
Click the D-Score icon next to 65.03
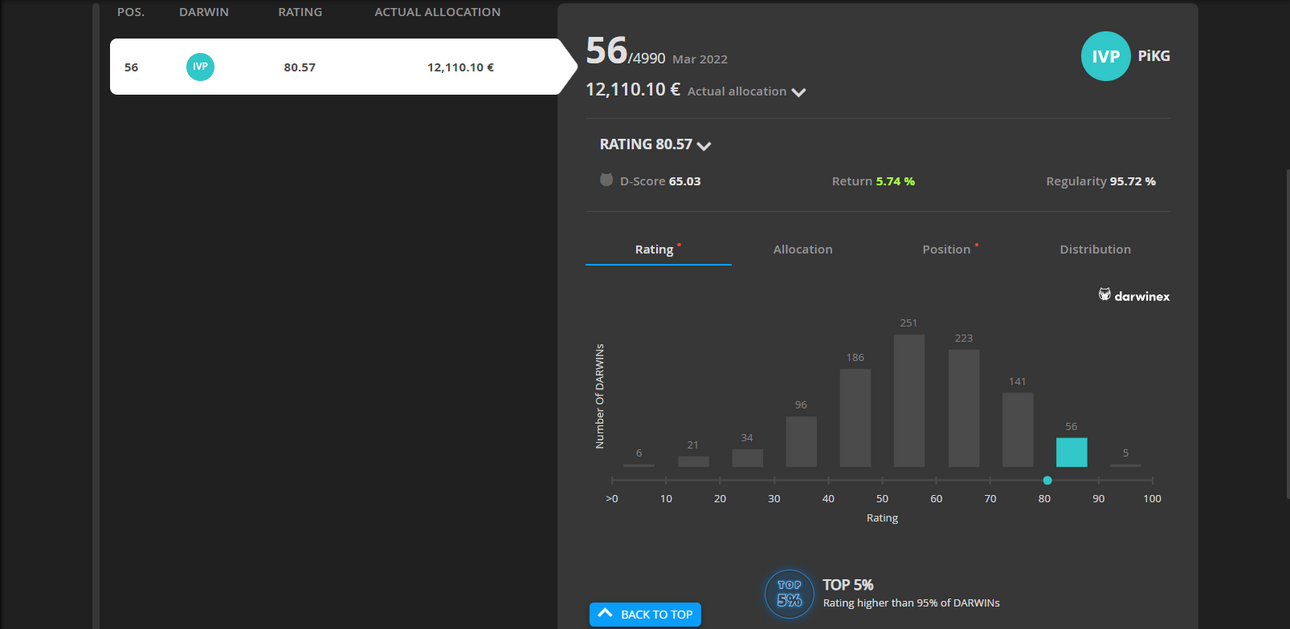[606, 180]
